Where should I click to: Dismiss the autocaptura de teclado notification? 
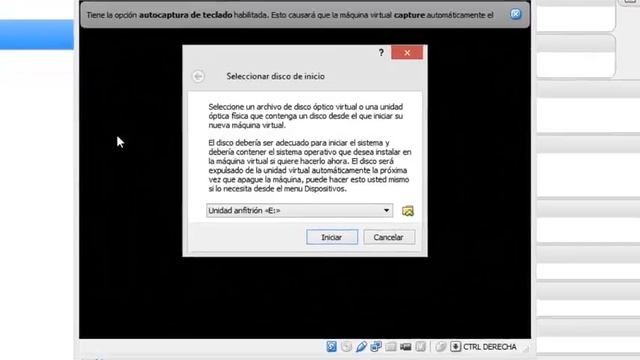[x=516, y=14]
